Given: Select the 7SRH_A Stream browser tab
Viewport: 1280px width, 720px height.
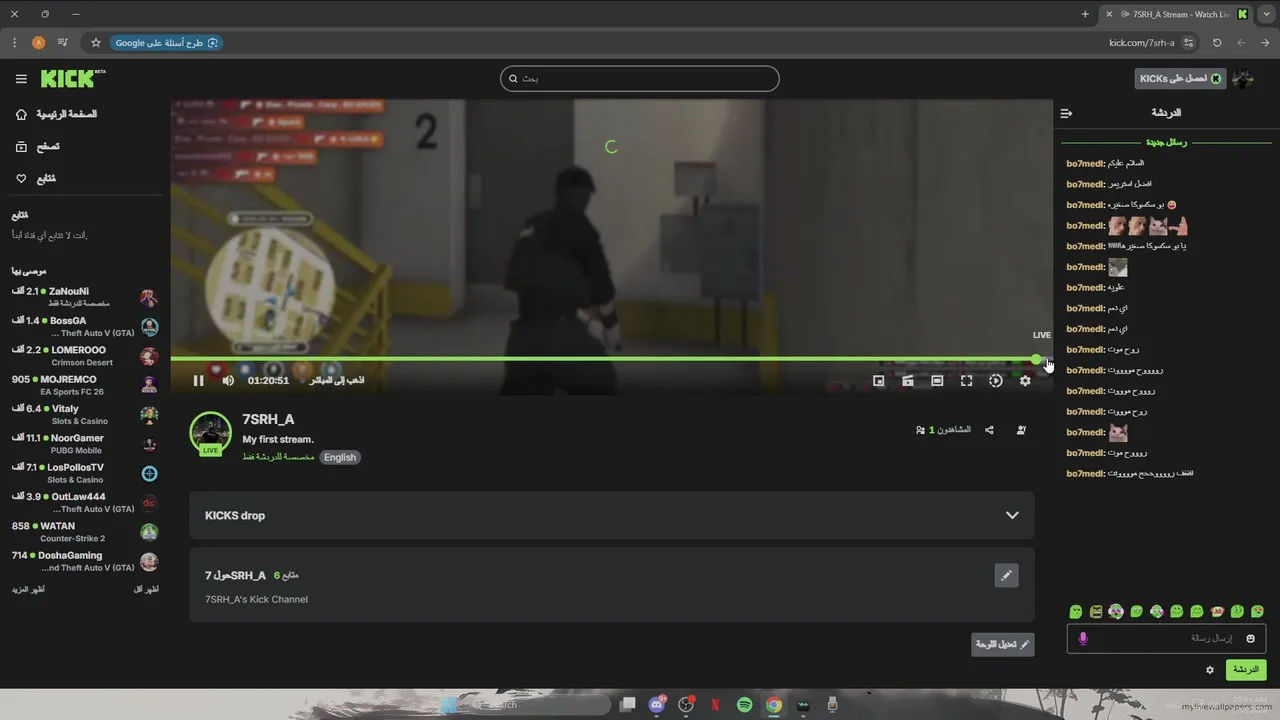Looking at the screenshot, I should click(1177, 14).
